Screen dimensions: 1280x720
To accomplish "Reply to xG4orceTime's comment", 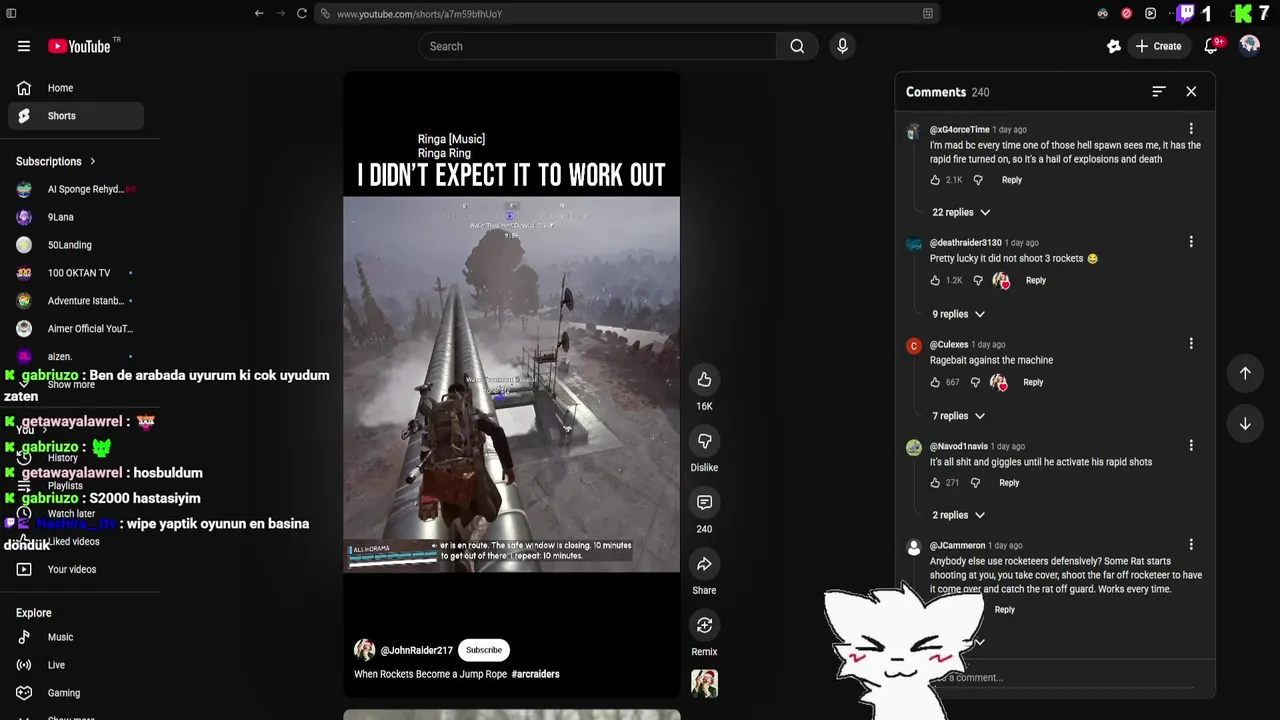I will tap(1012, 180).
